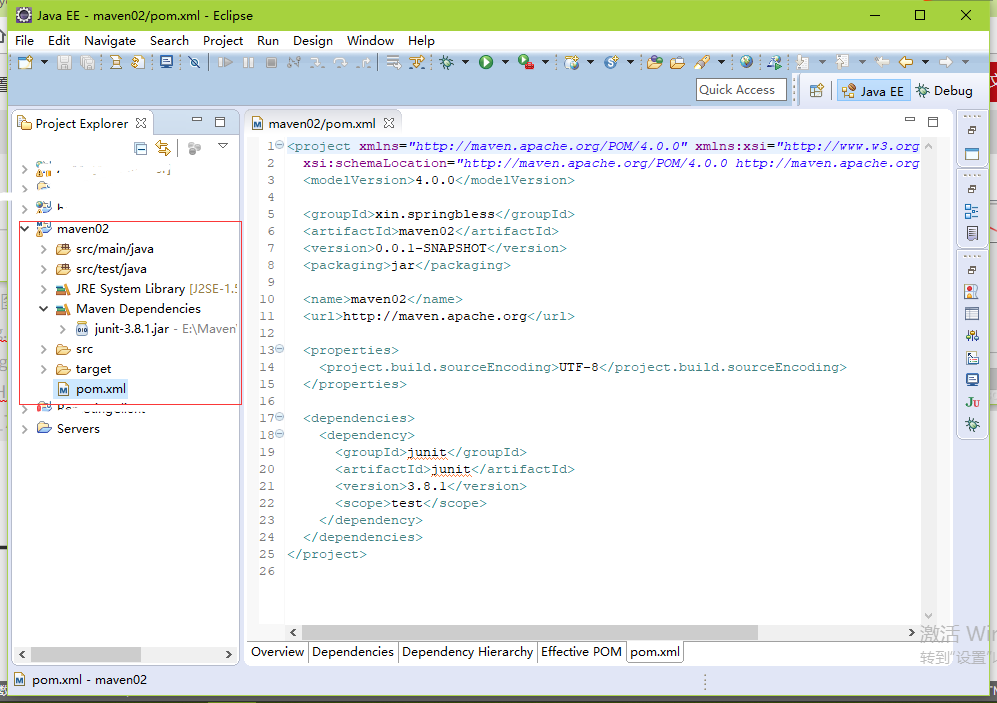This screenshot has width=997, height=703.
Task: Click the JUnit view icon in right sidebar
Action: pyautogui.click(x=972, y=402)
